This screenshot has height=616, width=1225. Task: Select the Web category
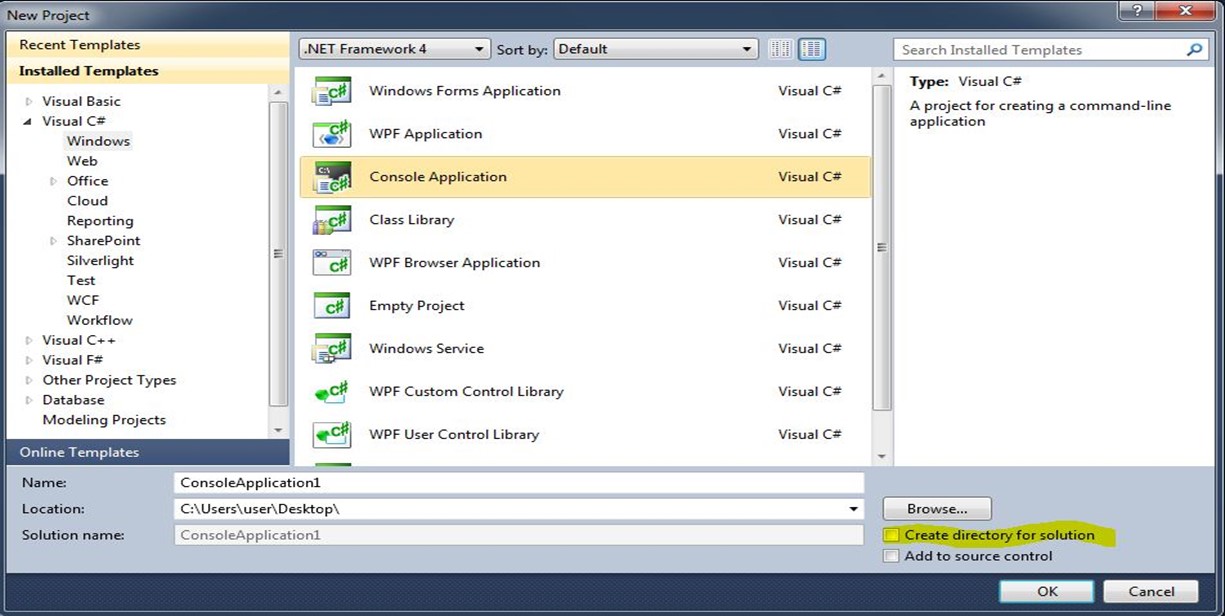point(82,161)
